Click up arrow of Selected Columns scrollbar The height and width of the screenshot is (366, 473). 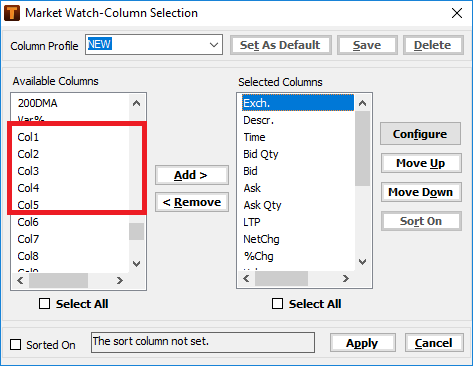(363, 103)
